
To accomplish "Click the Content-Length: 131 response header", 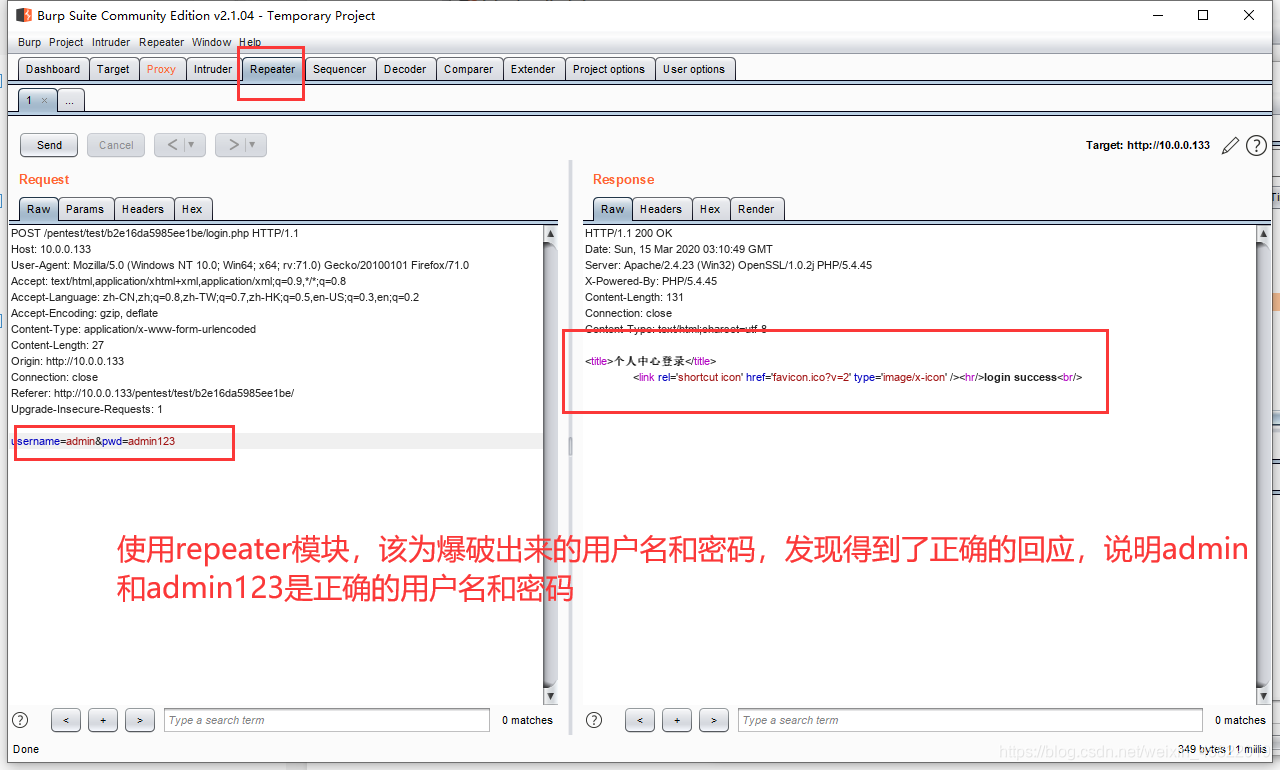I will pos(634,297).
